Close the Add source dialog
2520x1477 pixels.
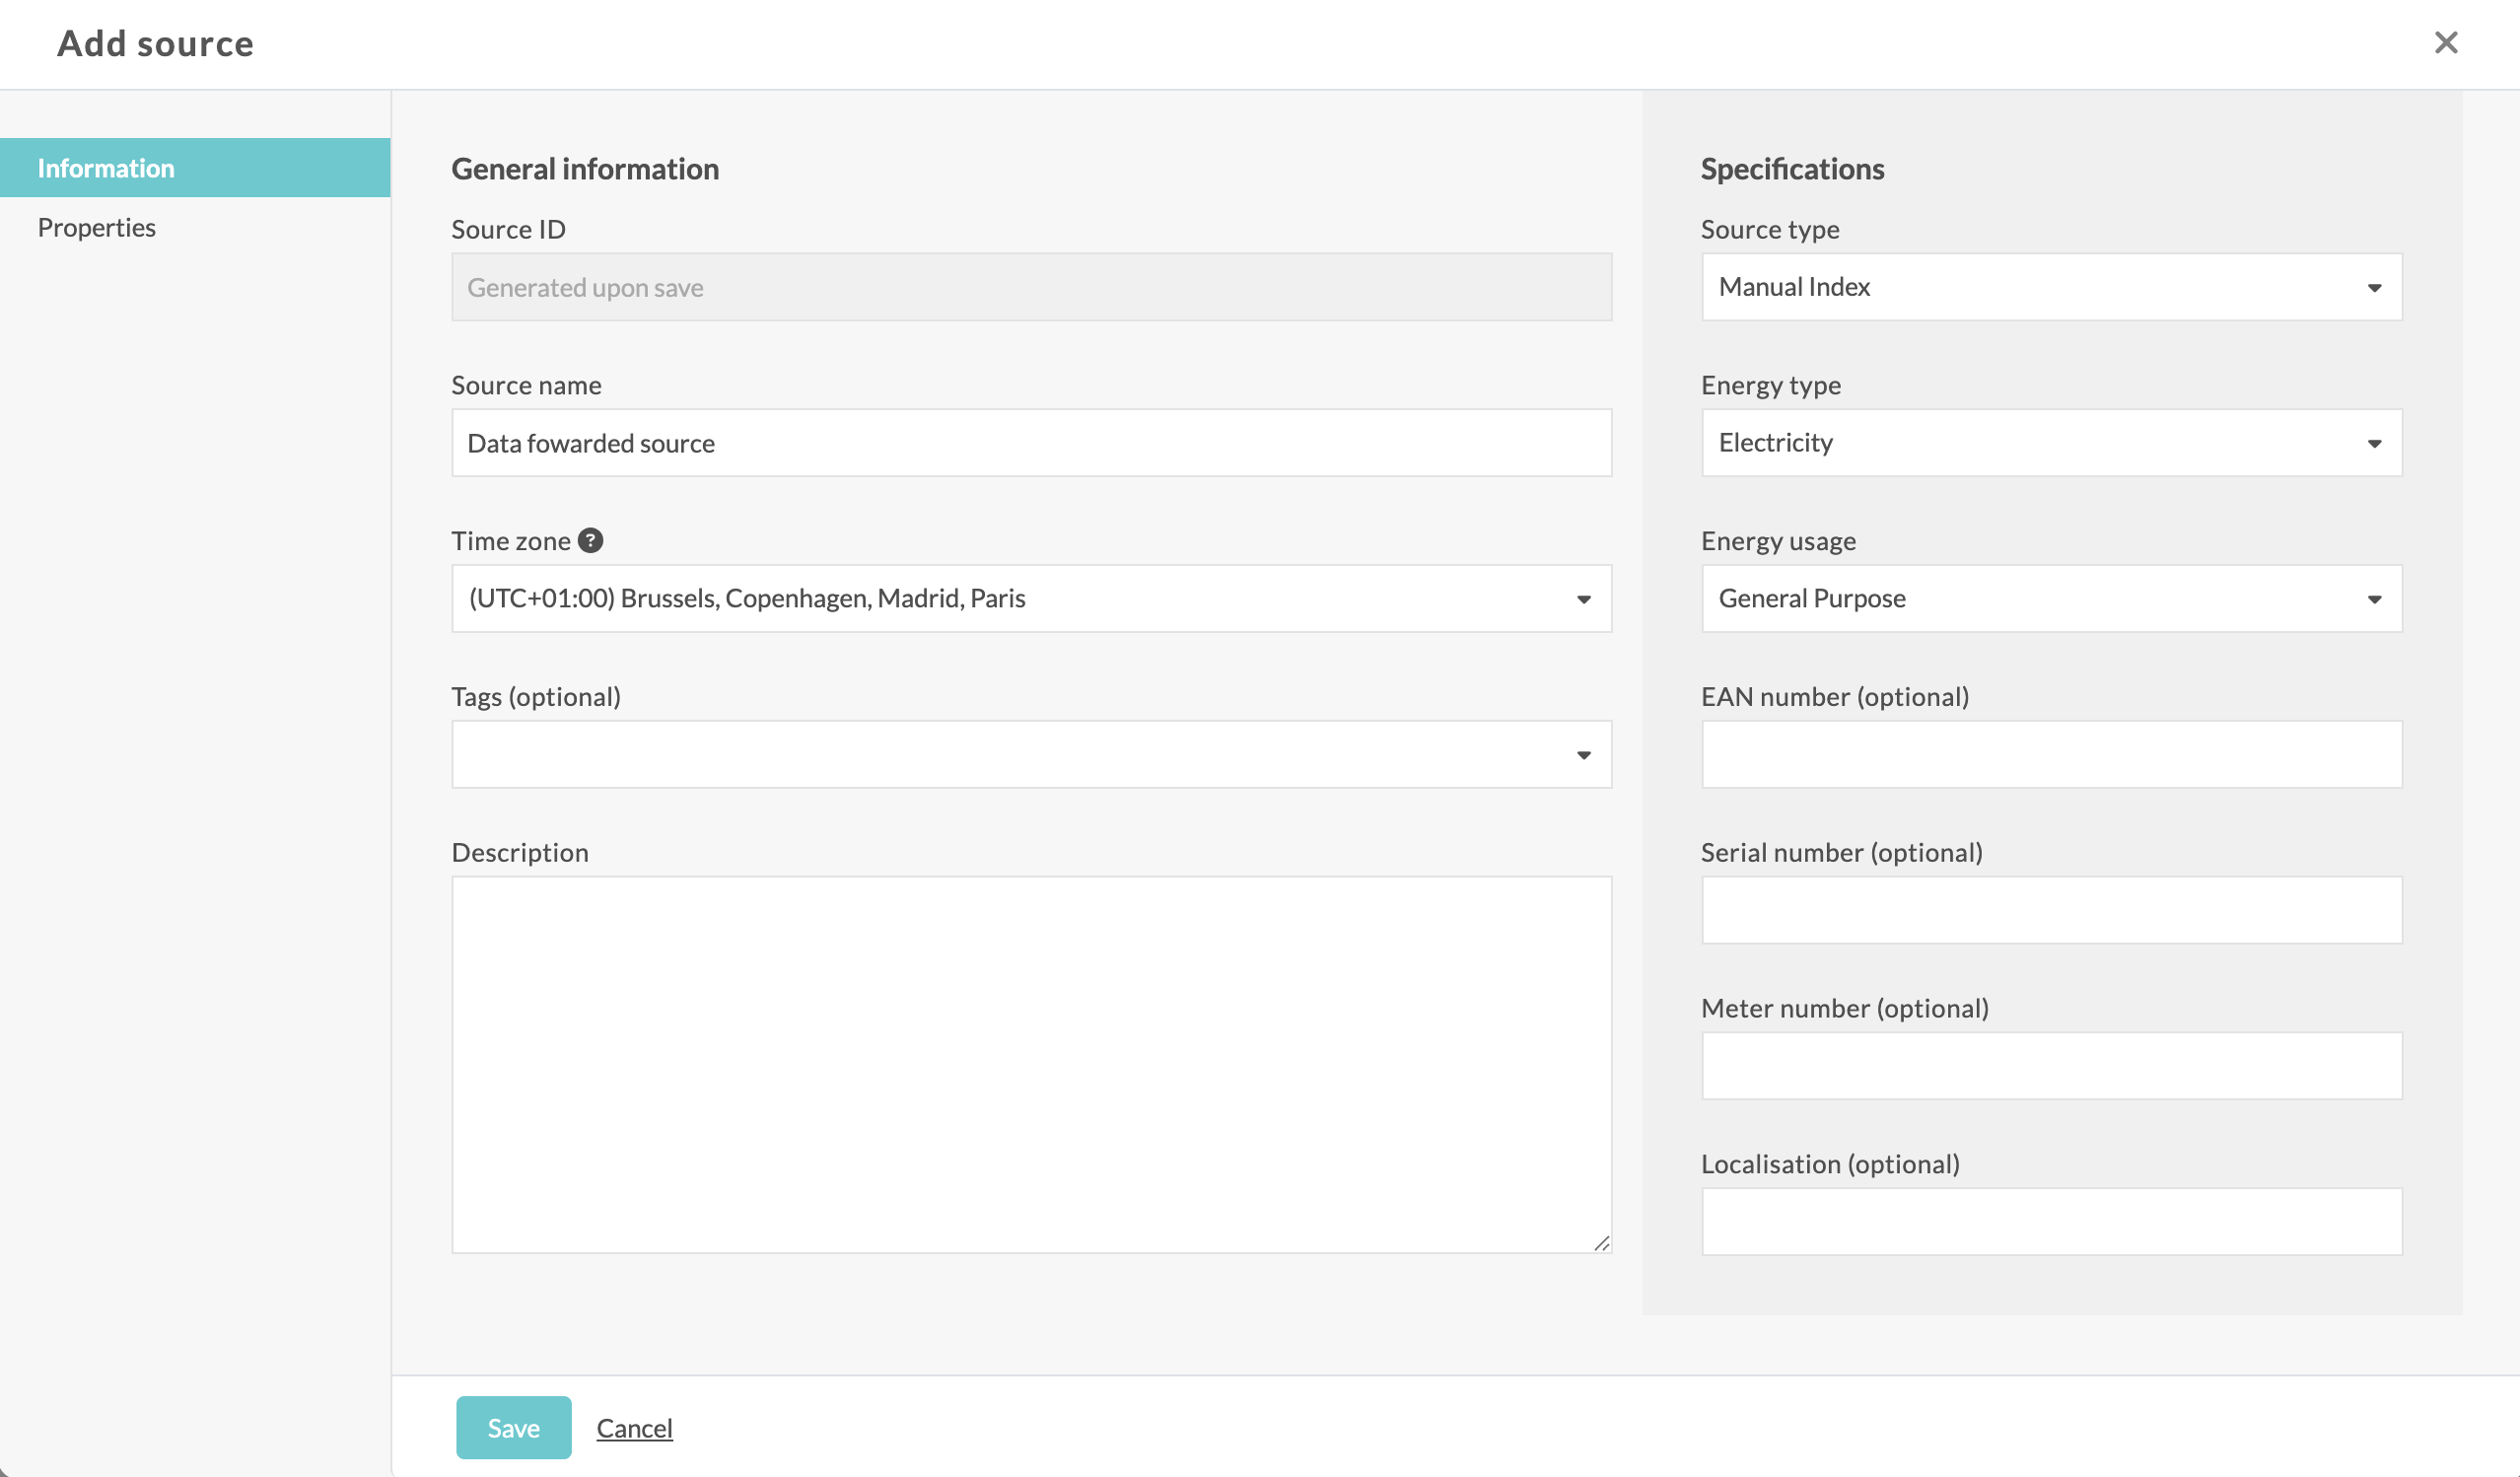(2445, 43)
